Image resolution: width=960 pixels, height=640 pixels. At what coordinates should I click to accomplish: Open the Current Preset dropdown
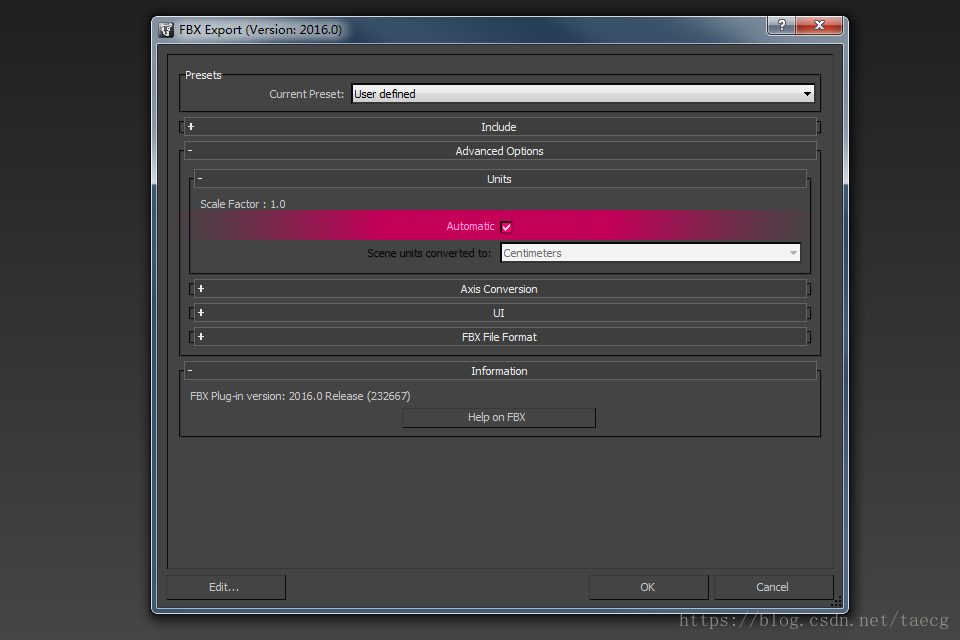(x=583, y=94)
